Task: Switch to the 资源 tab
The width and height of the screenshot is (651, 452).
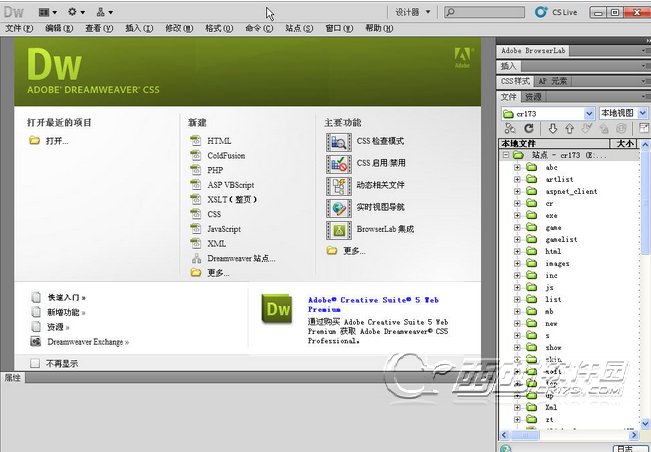Action: pos(533,97)
